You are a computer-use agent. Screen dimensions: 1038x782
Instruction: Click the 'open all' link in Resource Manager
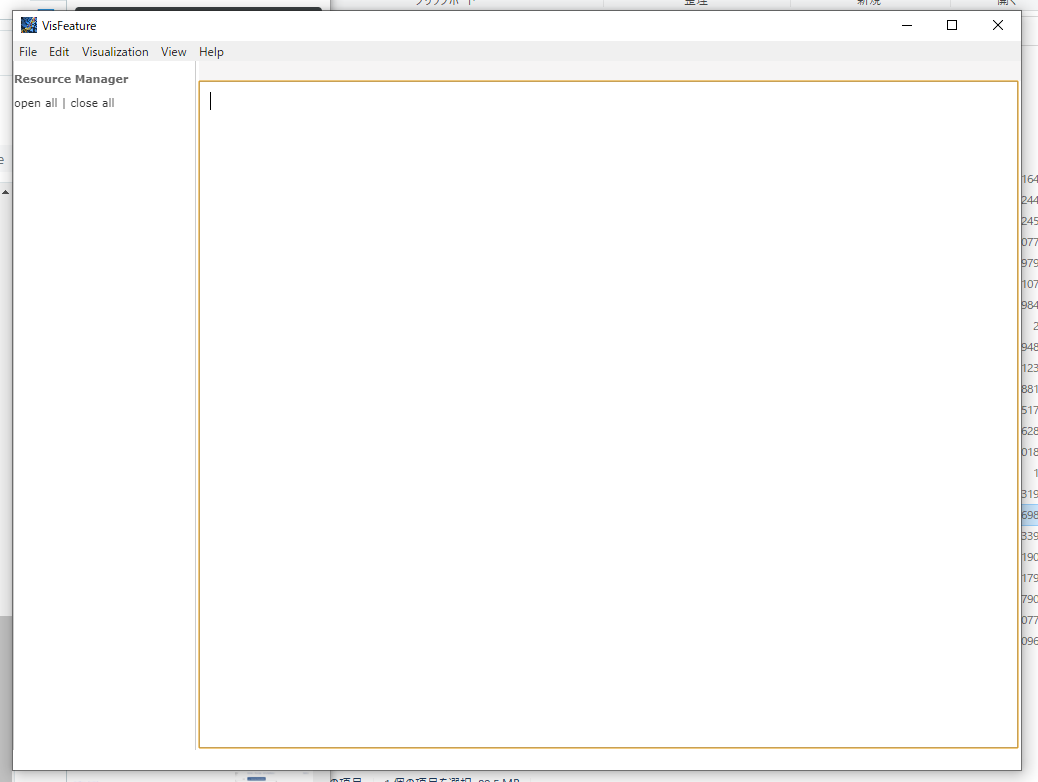pyautogui.click(x=36, y=103)
